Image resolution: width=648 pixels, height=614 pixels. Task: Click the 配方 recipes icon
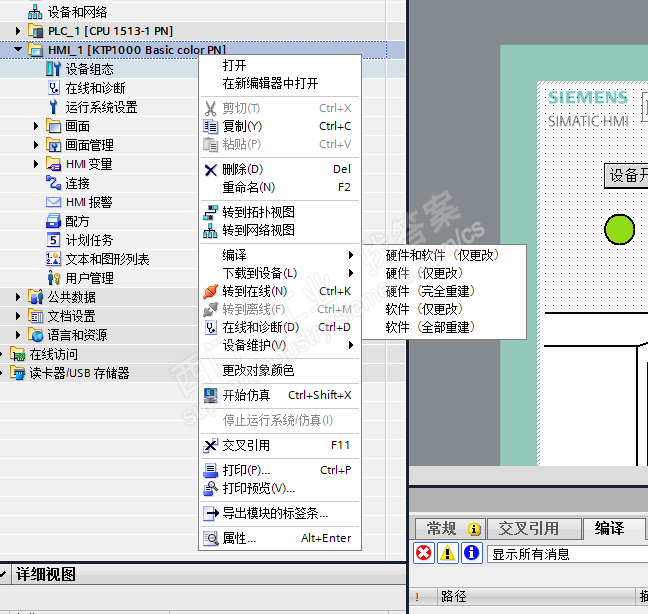[x=53, y=221]
